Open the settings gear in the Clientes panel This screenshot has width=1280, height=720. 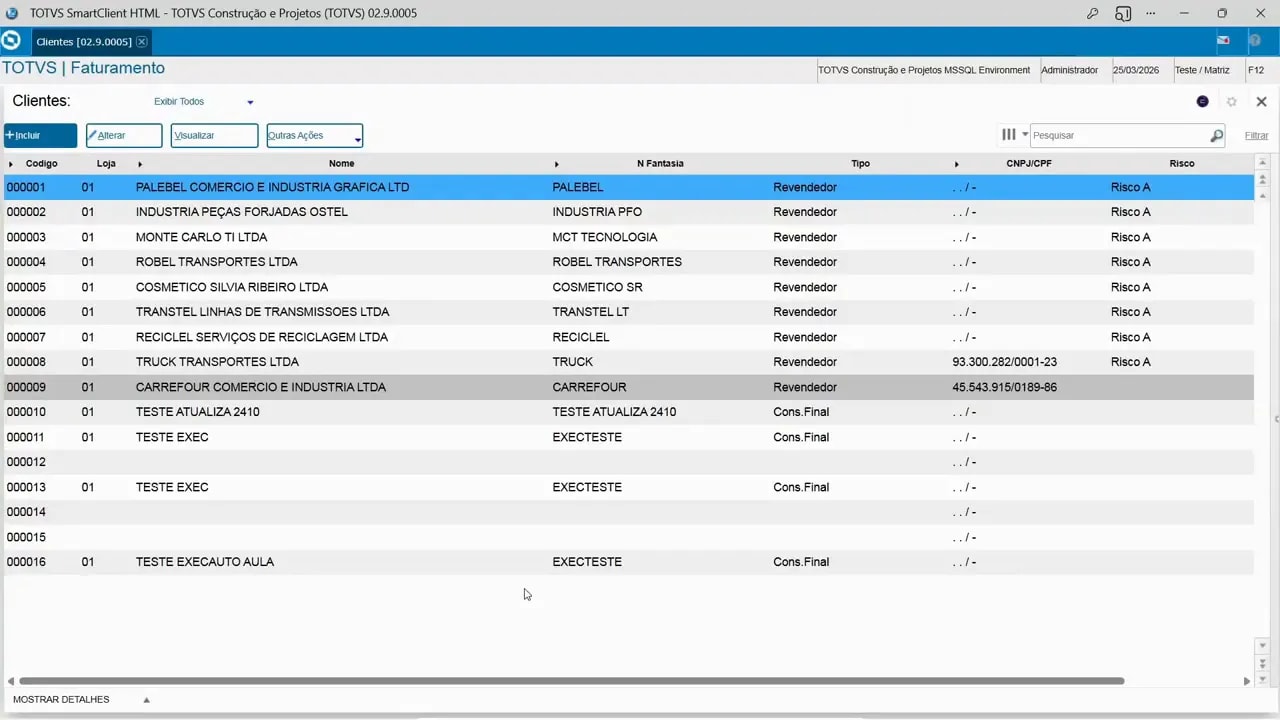point(1231,101)
